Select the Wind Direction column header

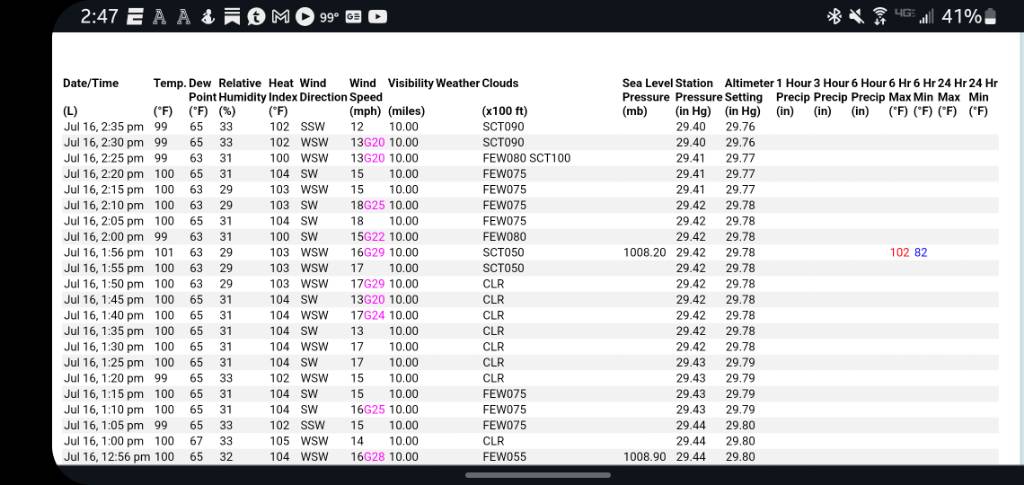tap(323, 90)
